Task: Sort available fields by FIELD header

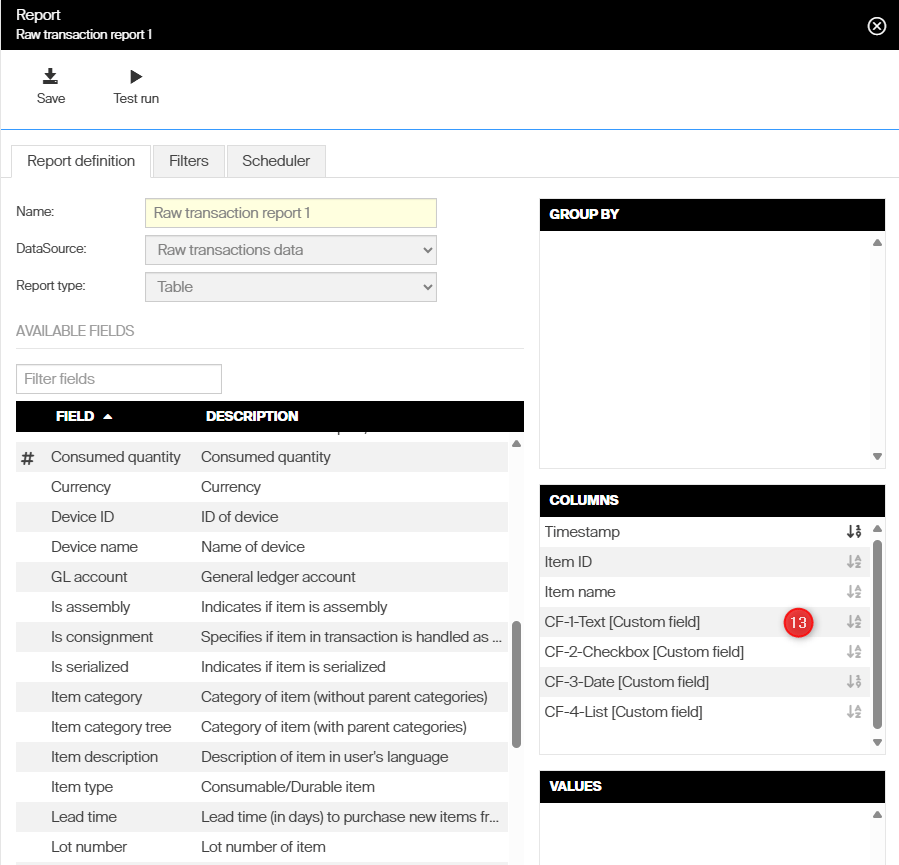Action: click(x=76, y=416)
